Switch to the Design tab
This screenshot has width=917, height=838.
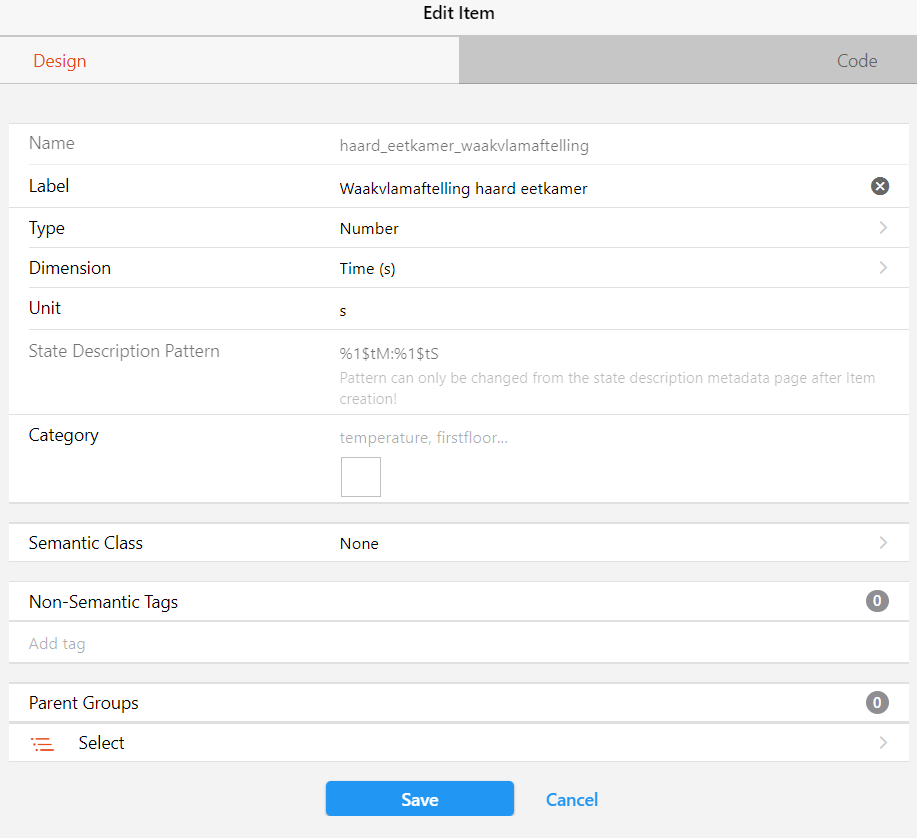click(x=60, y=61)
